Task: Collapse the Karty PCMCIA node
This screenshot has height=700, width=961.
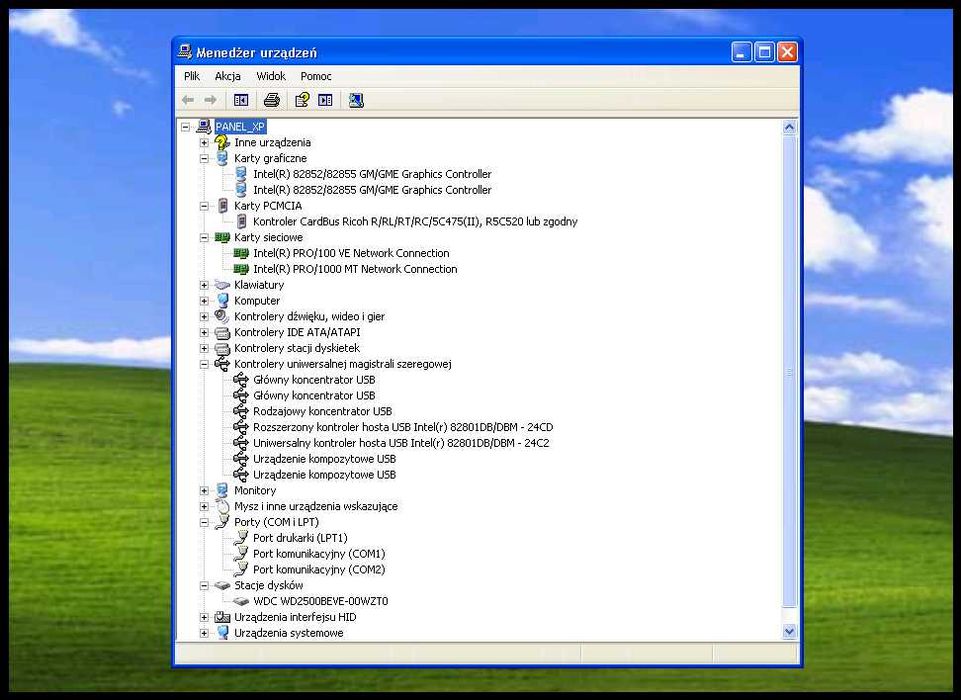Action: click(204, 206)
